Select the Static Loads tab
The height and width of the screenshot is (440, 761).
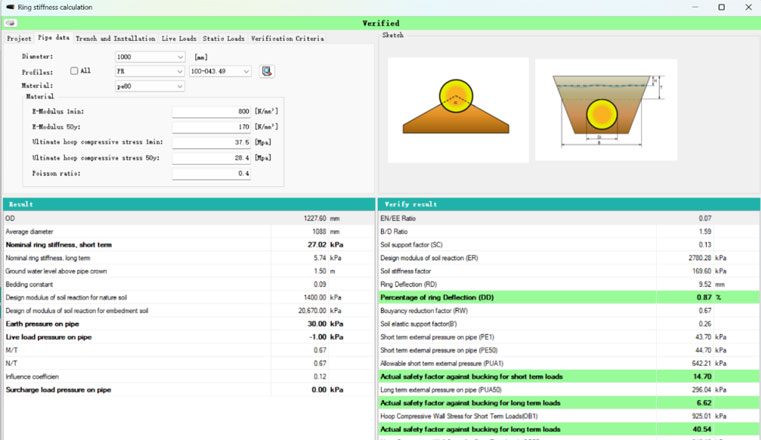click(x=222, y=38)
